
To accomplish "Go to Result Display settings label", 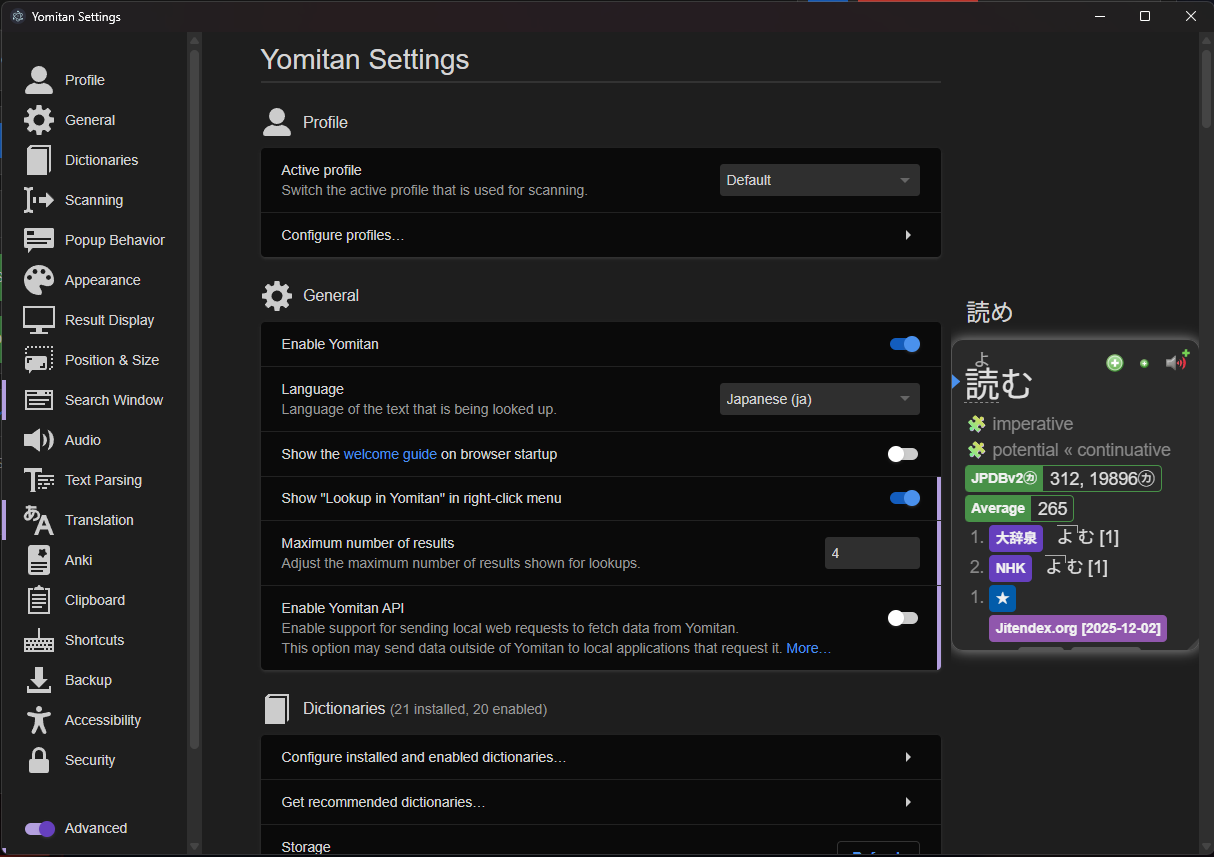I will (x=110, y=320).
